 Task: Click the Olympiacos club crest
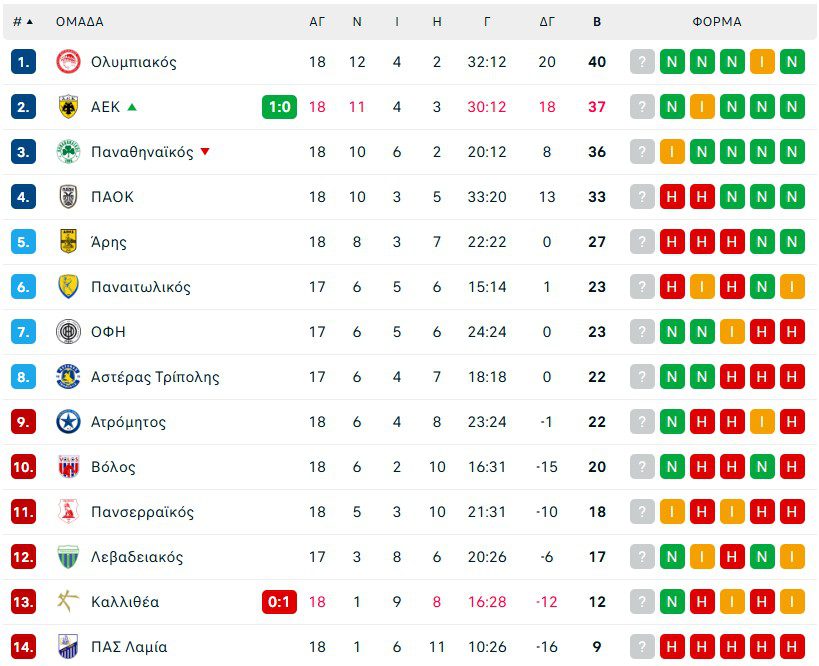68,62
